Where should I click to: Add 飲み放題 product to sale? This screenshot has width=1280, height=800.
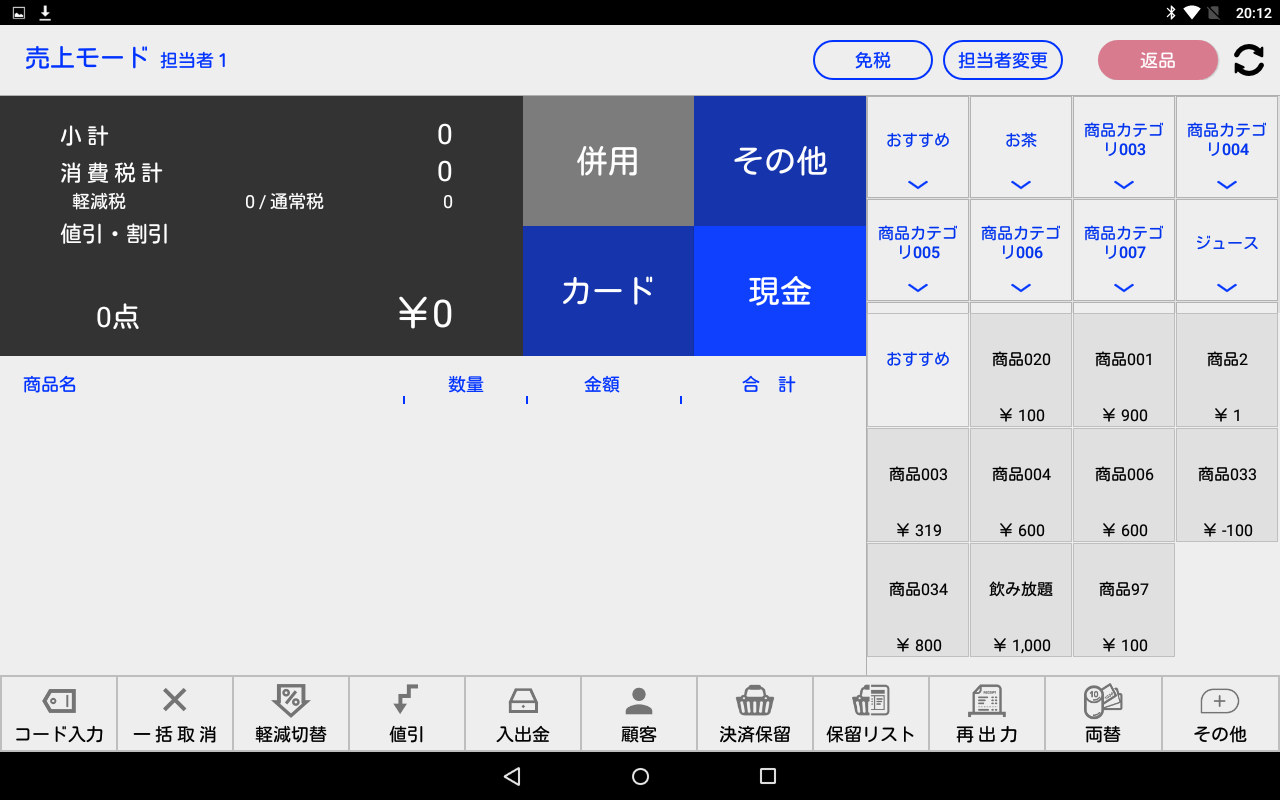(x=1021, y=600)
